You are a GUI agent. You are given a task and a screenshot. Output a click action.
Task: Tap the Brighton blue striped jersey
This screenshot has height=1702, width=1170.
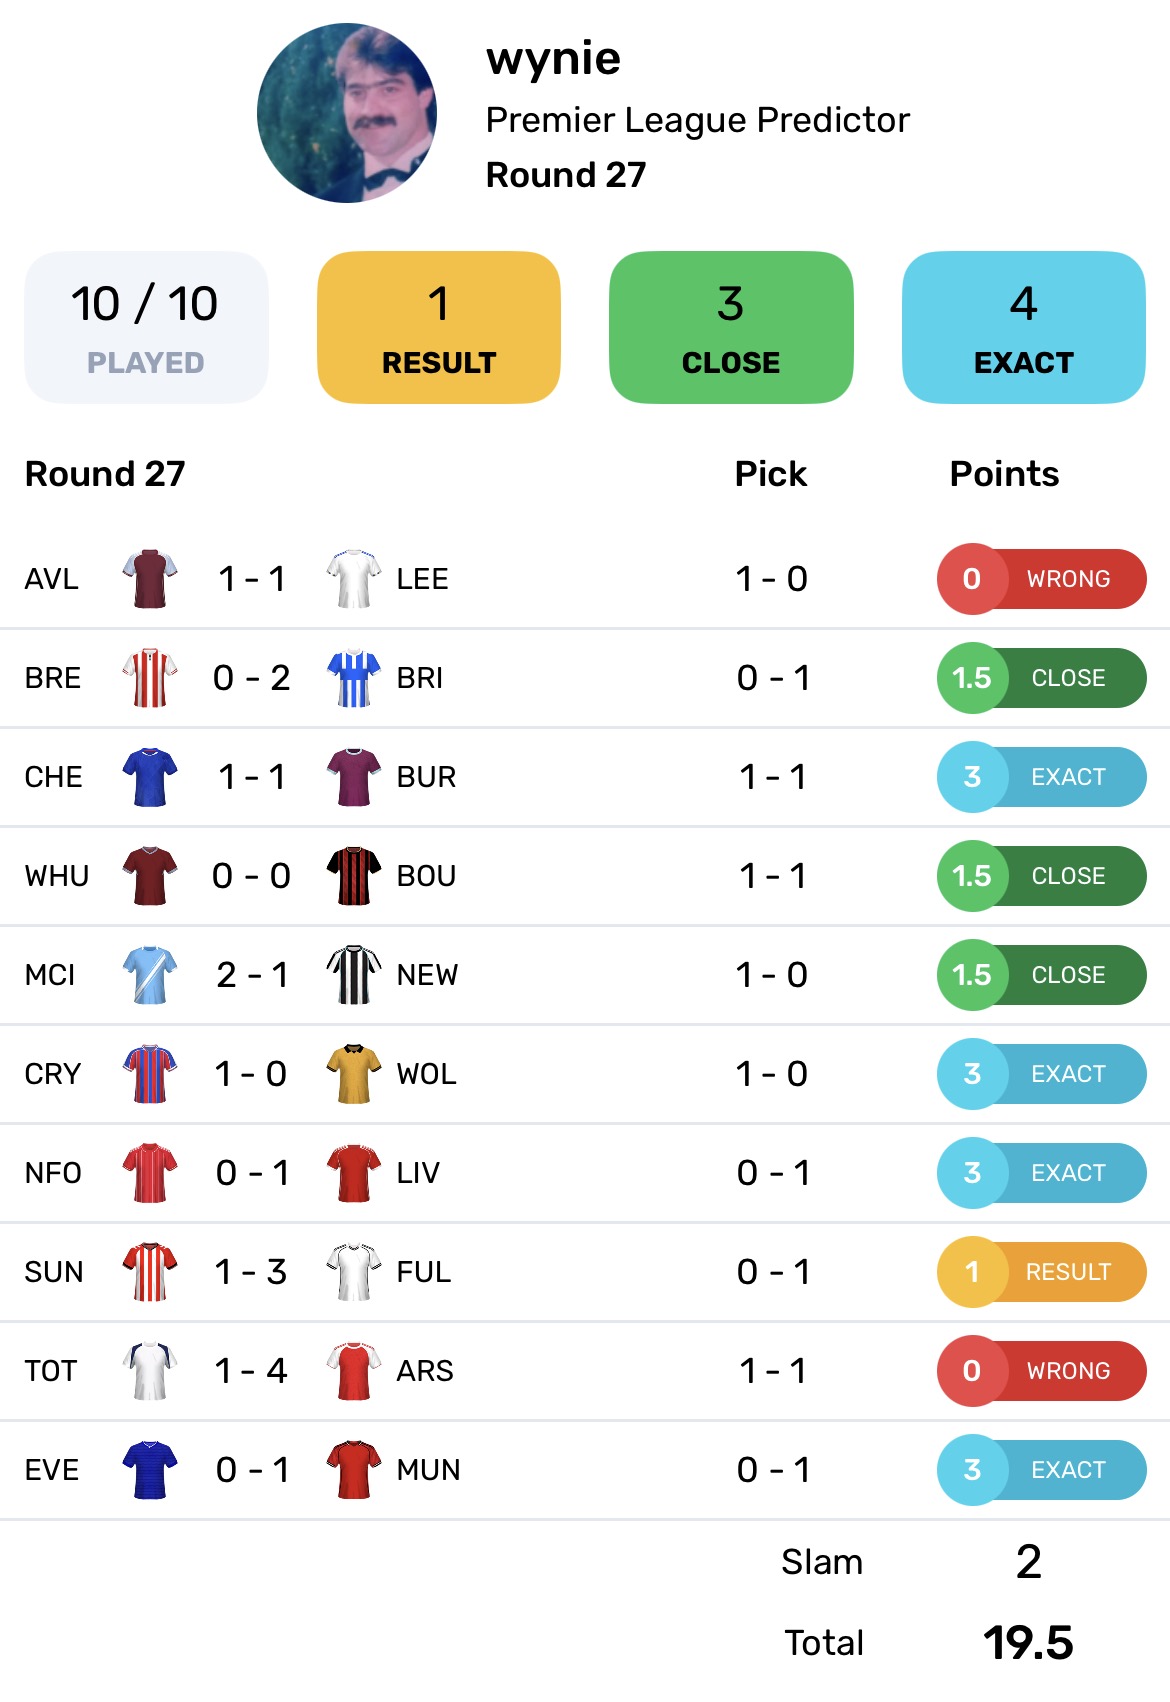pyautogui.click(x=354, y=678)
